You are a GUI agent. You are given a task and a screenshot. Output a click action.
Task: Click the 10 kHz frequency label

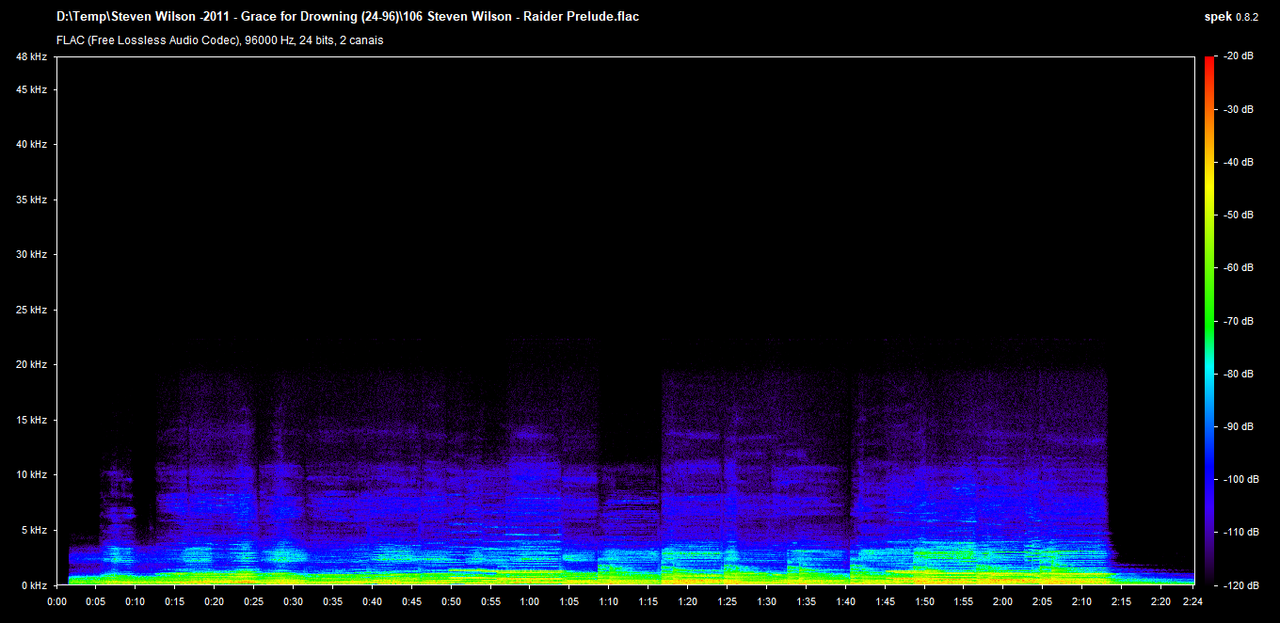pos(31,475)
